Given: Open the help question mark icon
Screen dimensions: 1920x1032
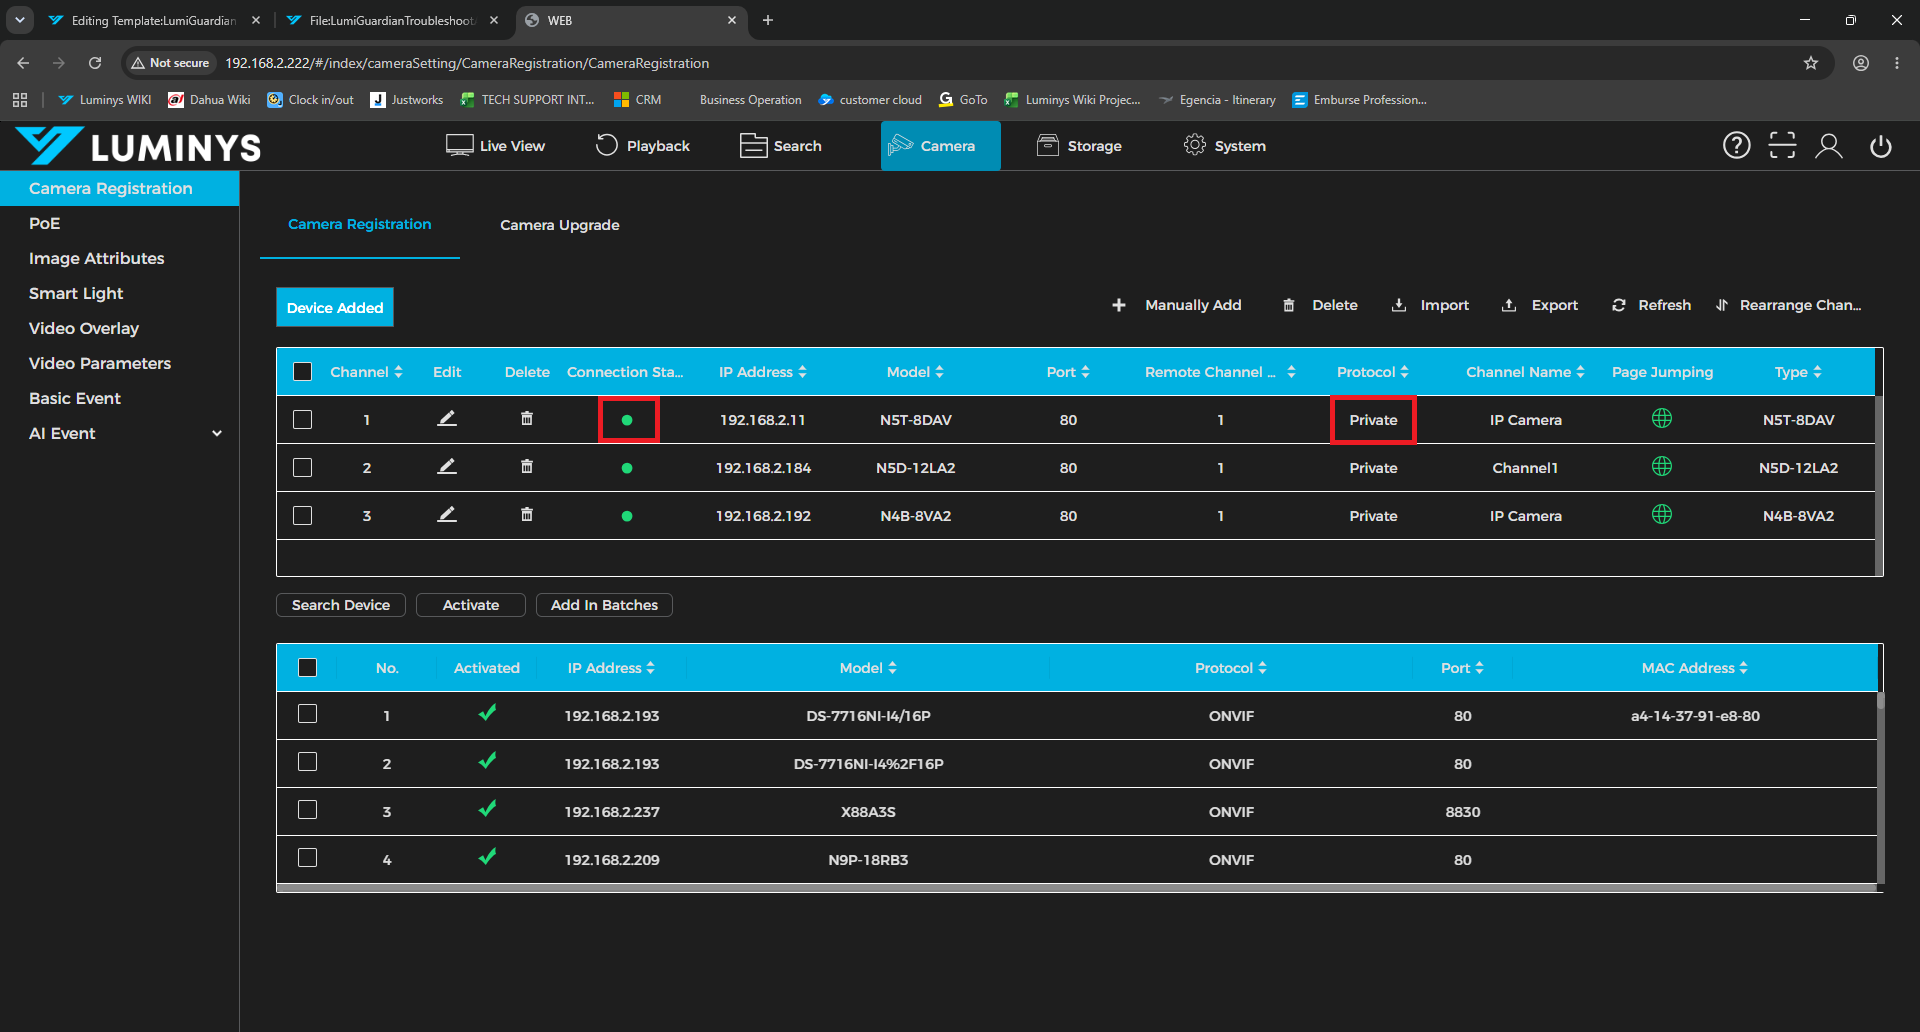Looking at the screenshot, I should [1737, 146].
